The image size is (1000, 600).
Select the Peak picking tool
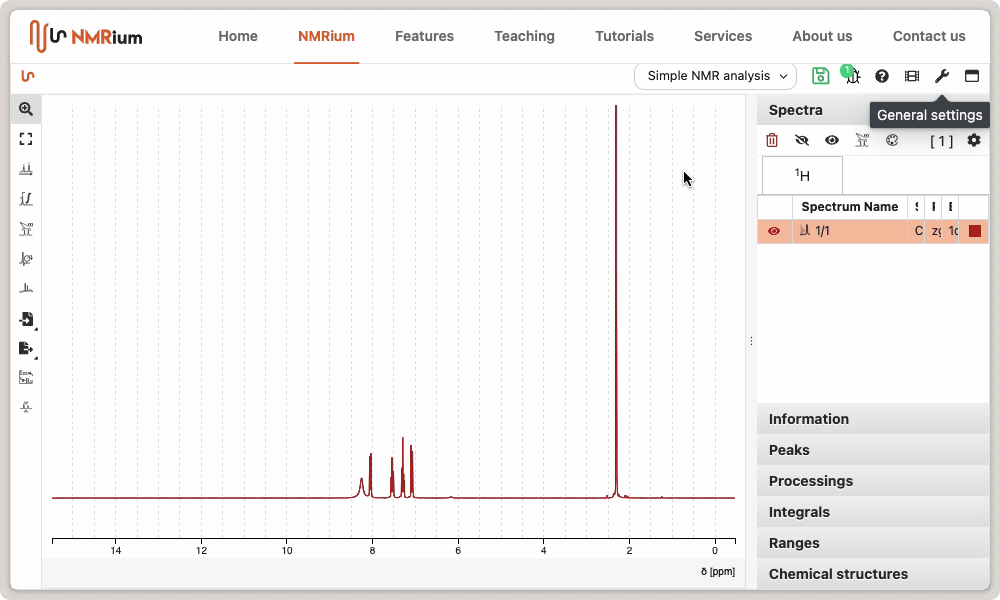pyautogui.click(x=26, y=169)
